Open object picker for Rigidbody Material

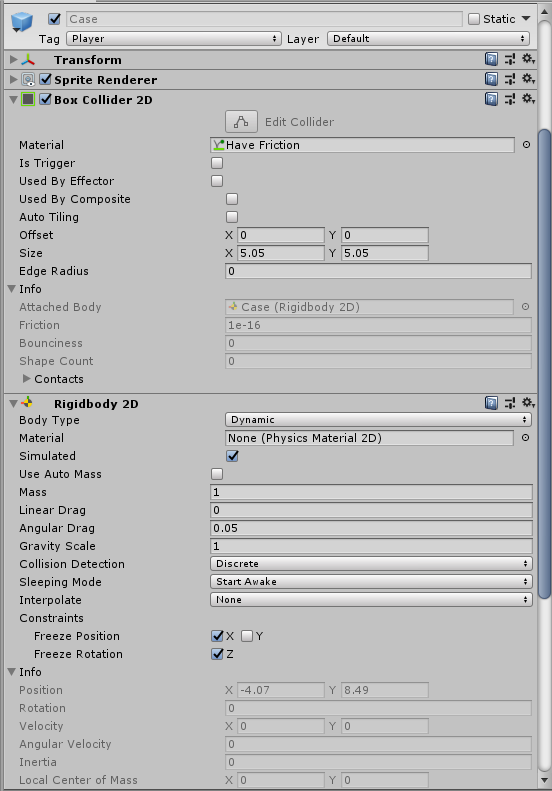tap(525, 438)
